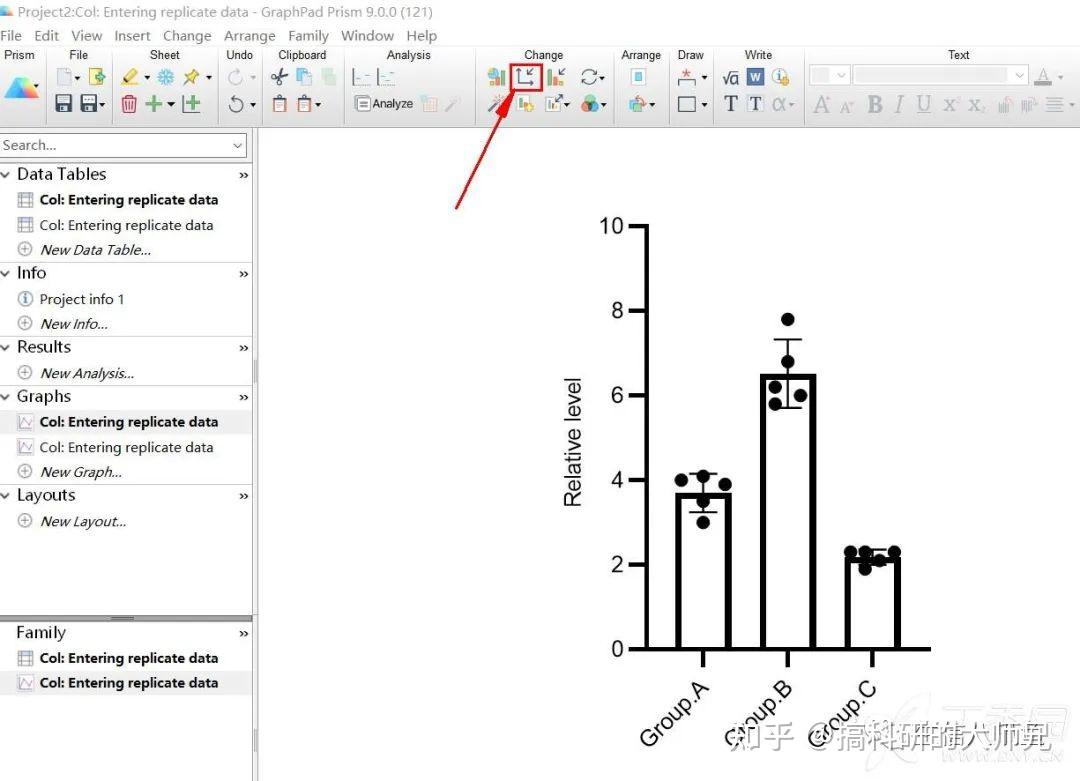Image resolution: width=1080 pixels, height=781 pixels.
Task: Click the green plus new sheet icon
Action: coord(154,104)
